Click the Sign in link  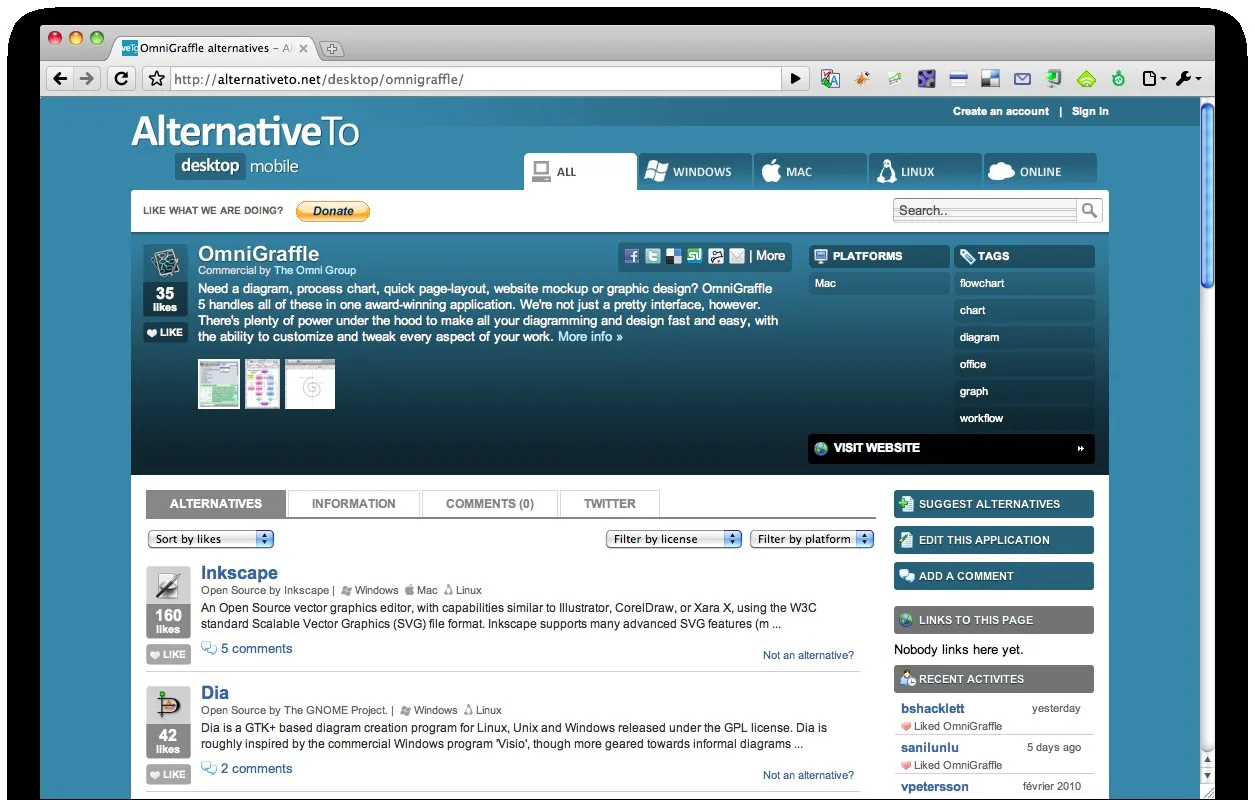click(x=1090, y=111)
